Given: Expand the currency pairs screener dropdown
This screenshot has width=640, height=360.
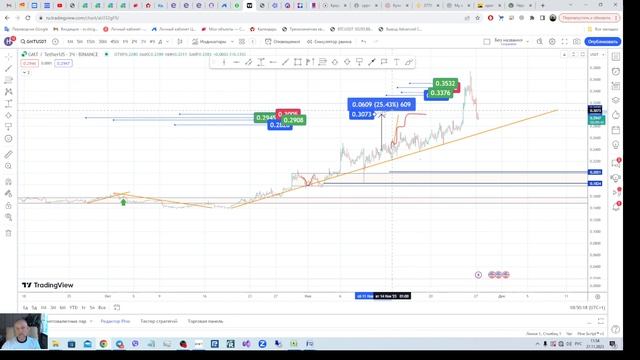Looking at the screenshot, I should click(x=91, y=321).
